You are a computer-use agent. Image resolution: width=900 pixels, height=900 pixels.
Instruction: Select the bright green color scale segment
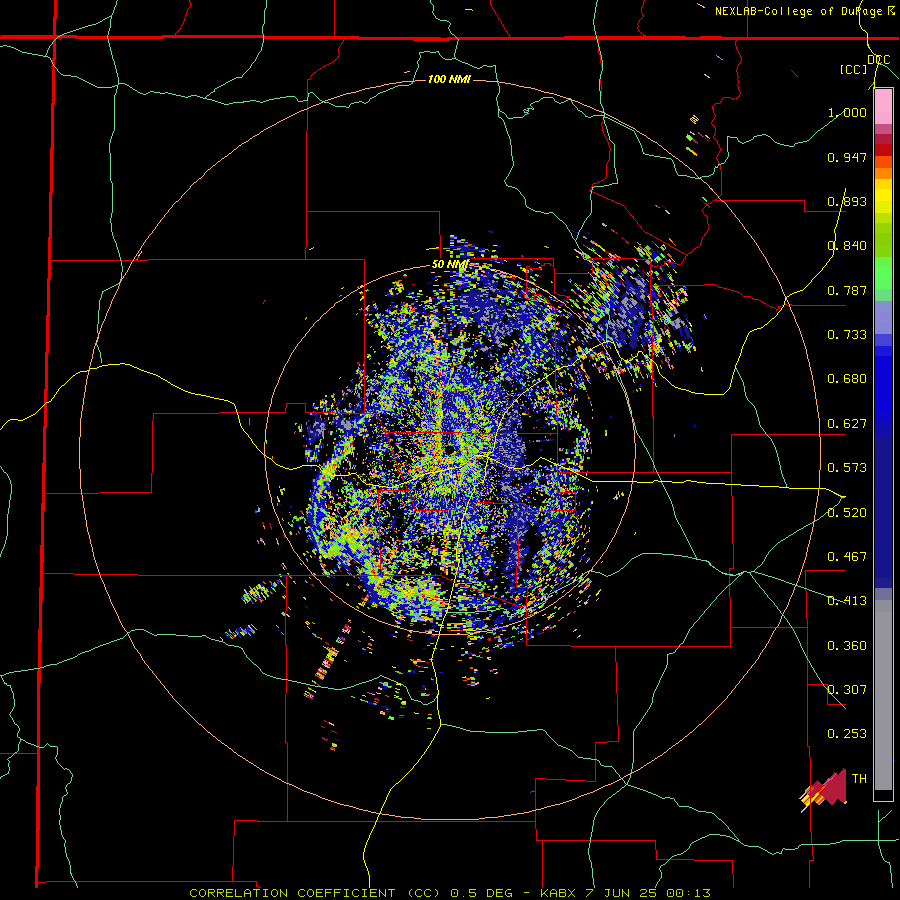pyautogui.click(x=883, y=273)
